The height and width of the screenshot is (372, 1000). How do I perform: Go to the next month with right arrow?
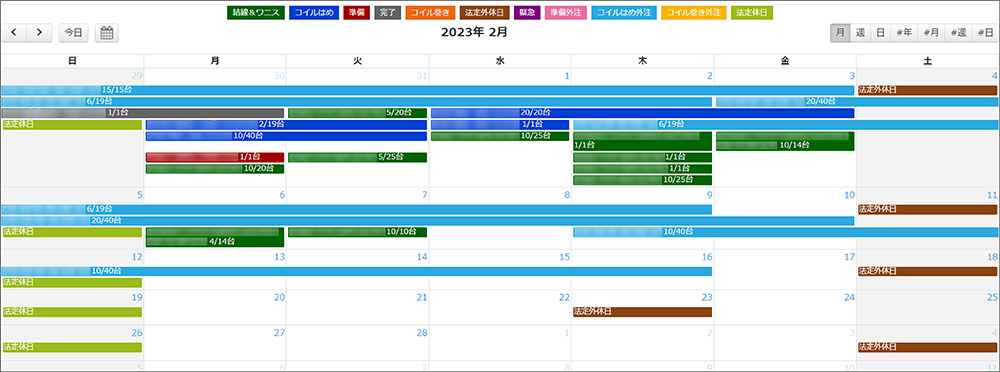(x=39, y=33)
